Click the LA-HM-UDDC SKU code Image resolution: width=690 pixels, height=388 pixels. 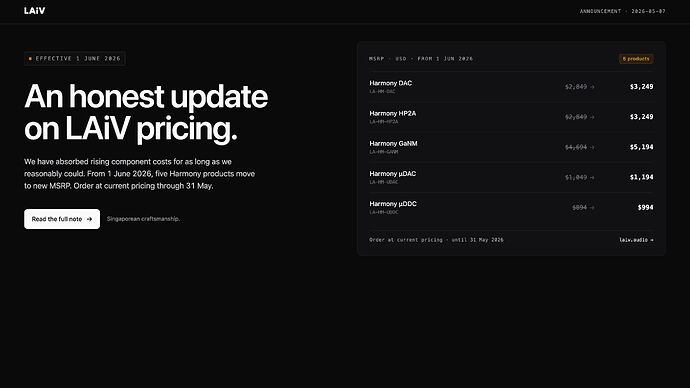point(384,212)
